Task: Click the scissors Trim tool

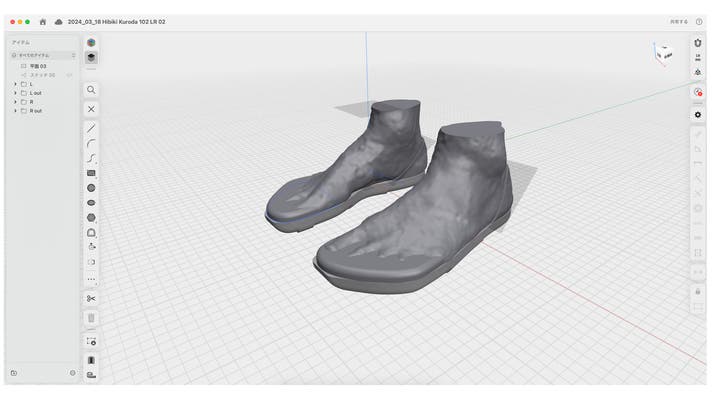Action: click(91, 298)
